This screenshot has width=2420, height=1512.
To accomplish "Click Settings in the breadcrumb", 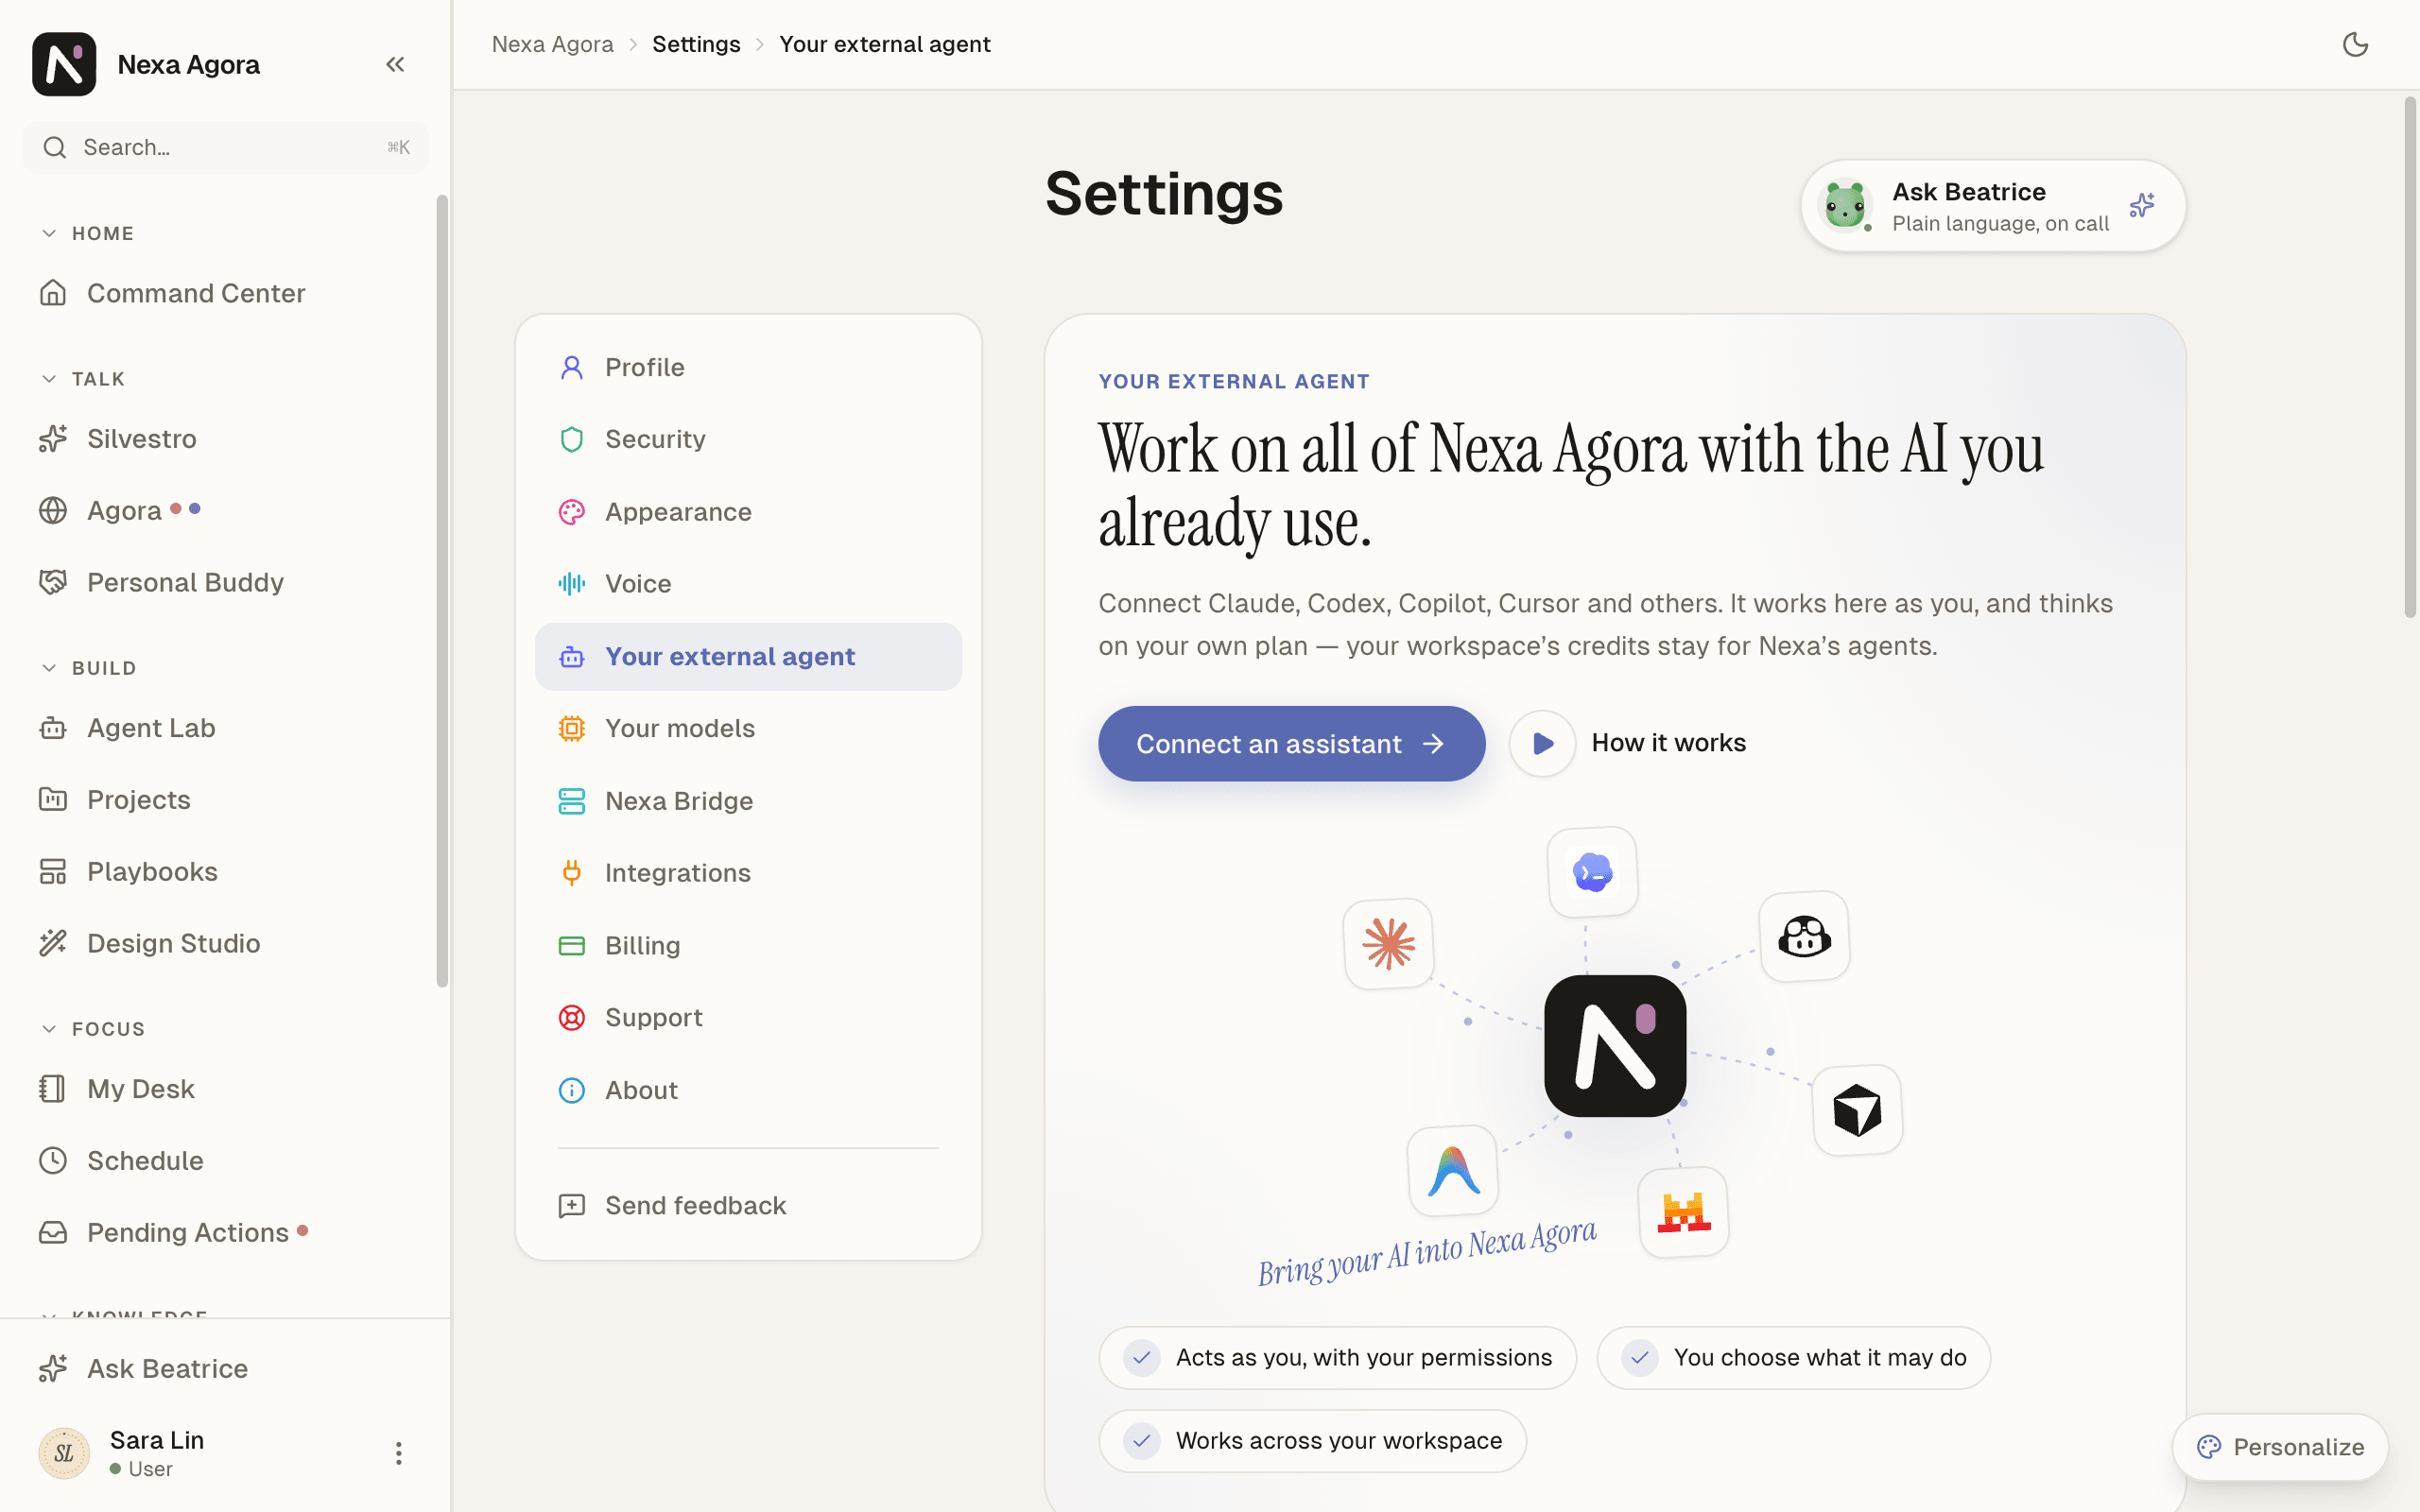I will [x=696, y=45].
